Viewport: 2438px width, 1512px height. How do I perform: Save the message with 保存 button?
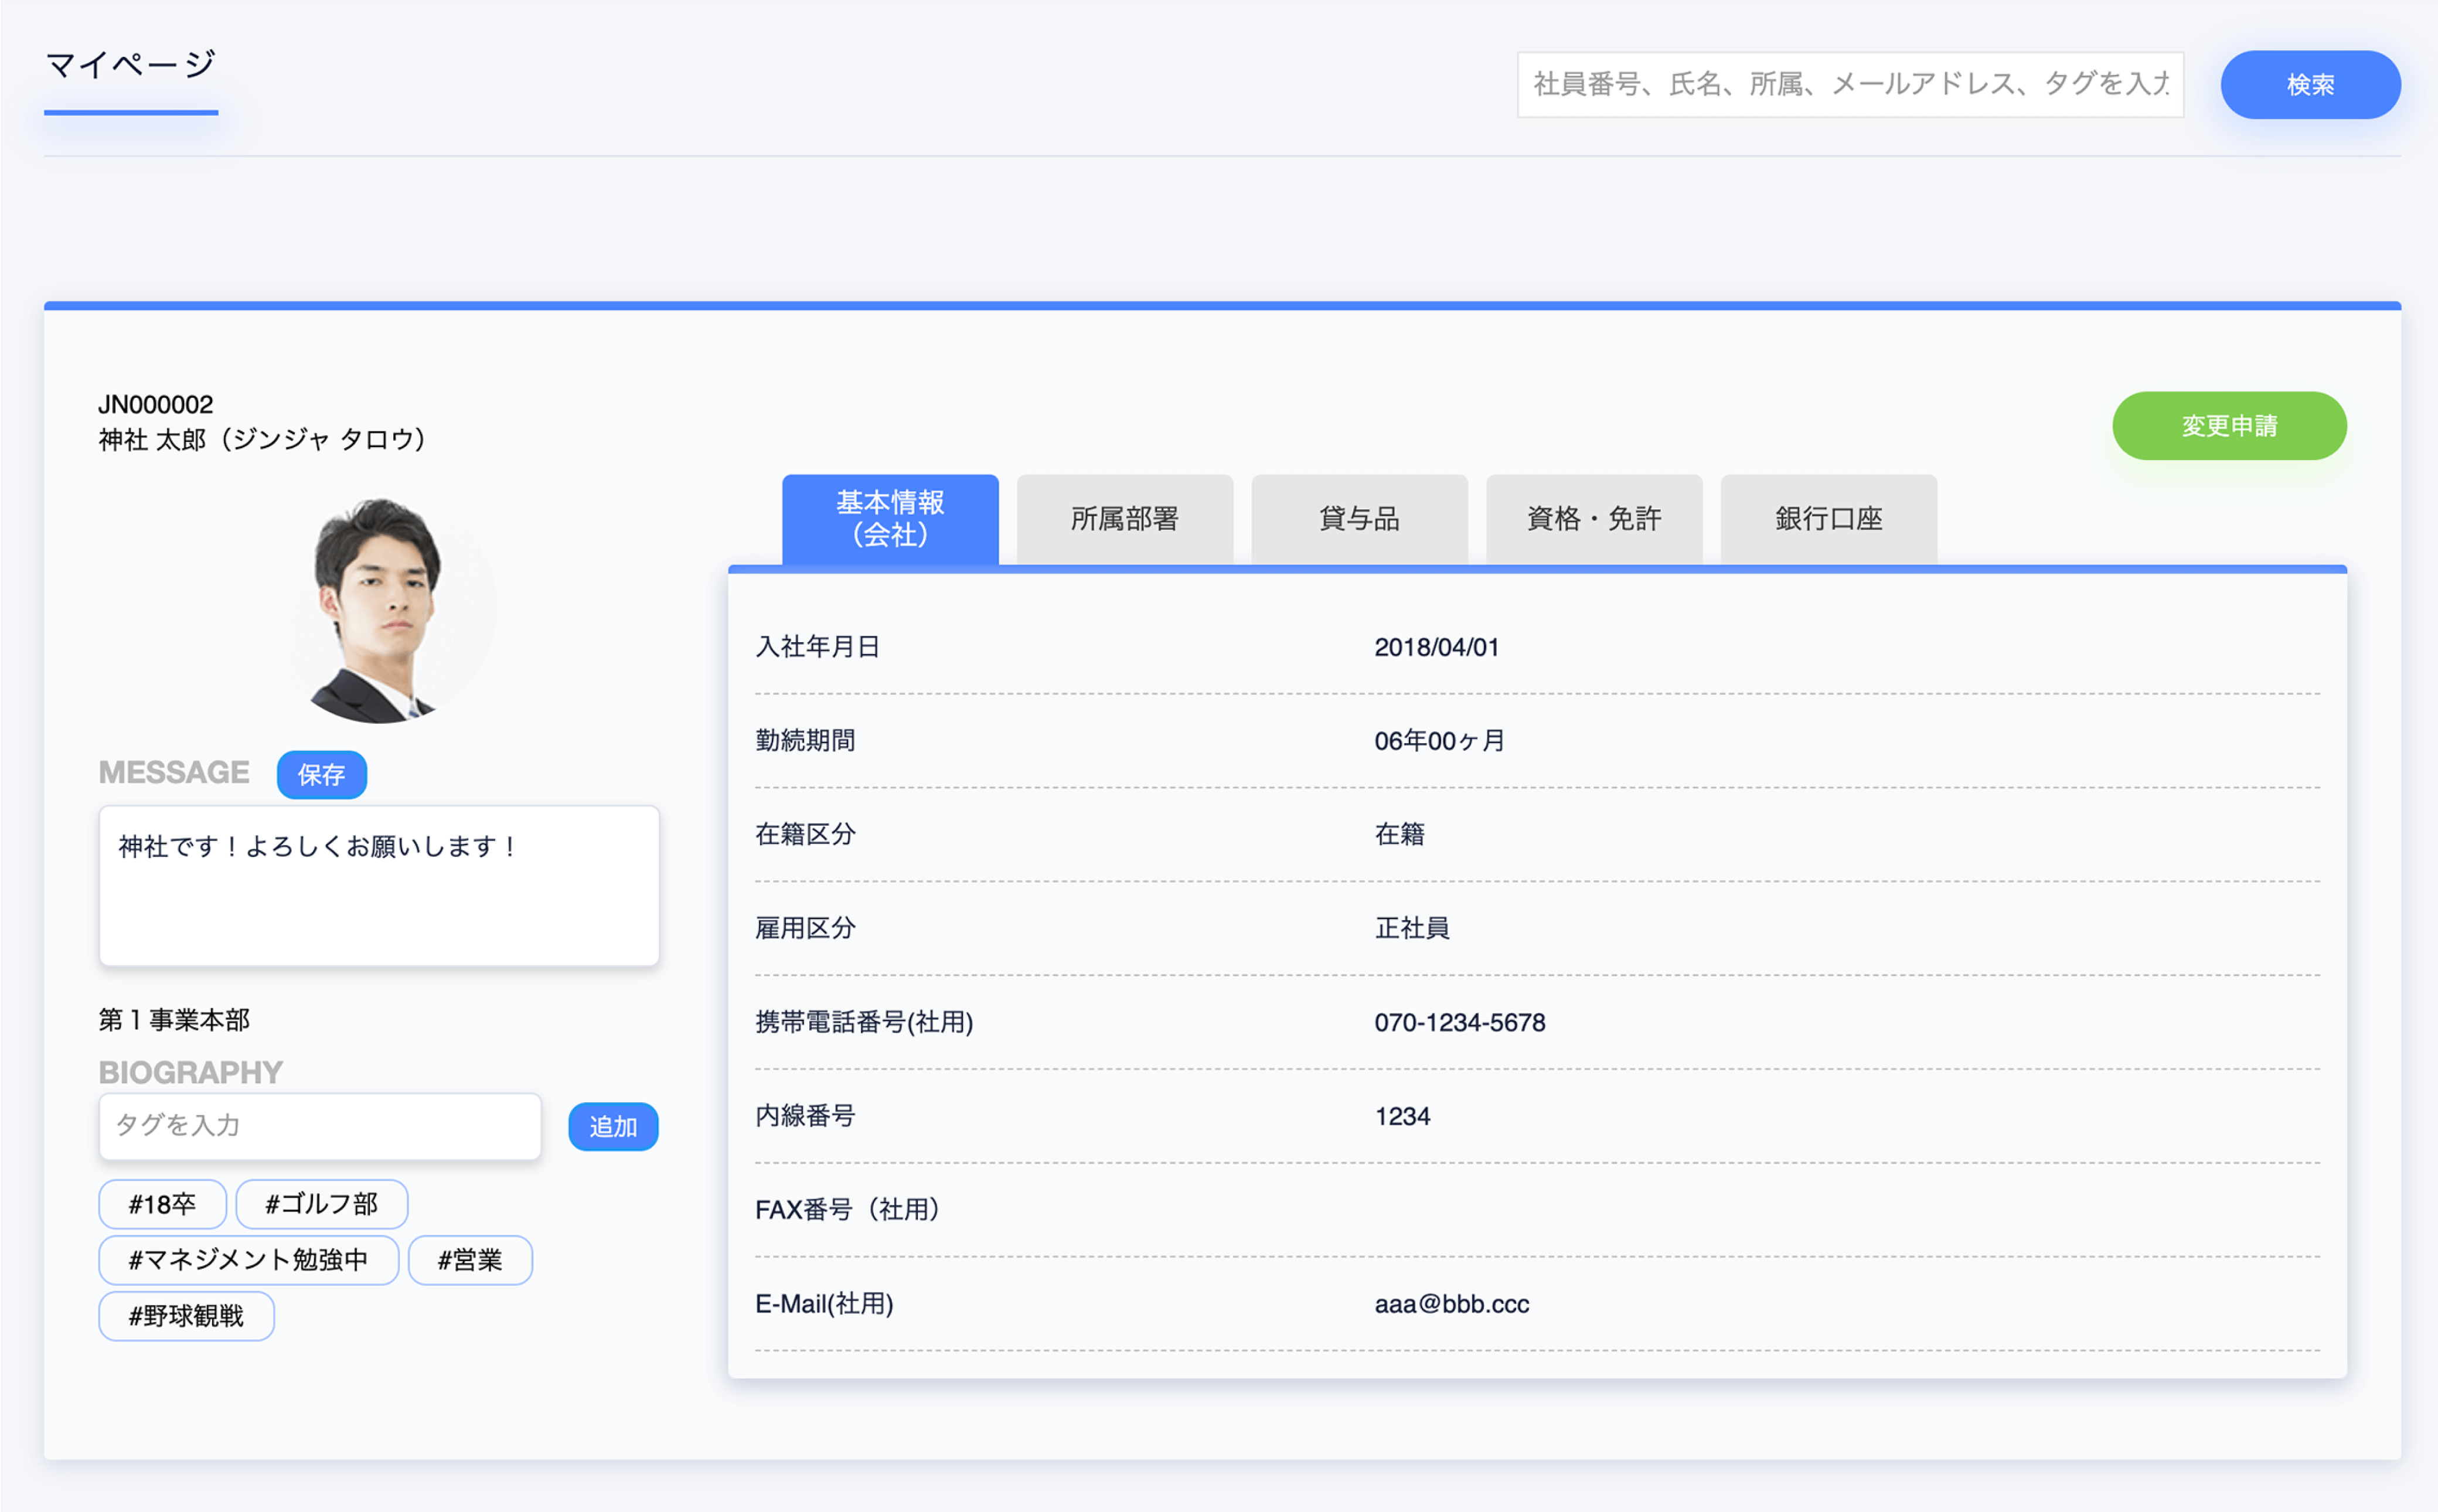[321, 775]
